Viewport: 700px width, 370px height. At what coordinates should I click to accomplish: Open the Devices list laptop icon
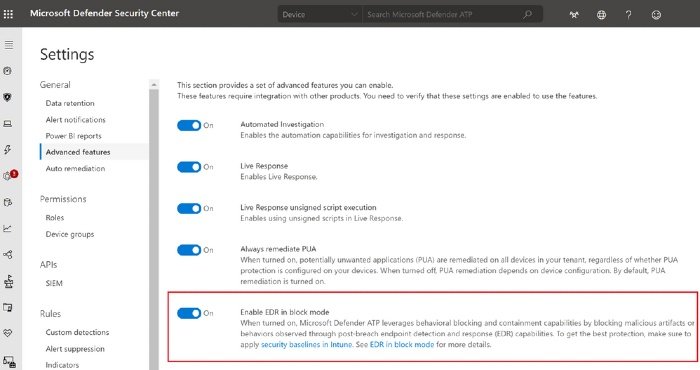coord(8,124)
